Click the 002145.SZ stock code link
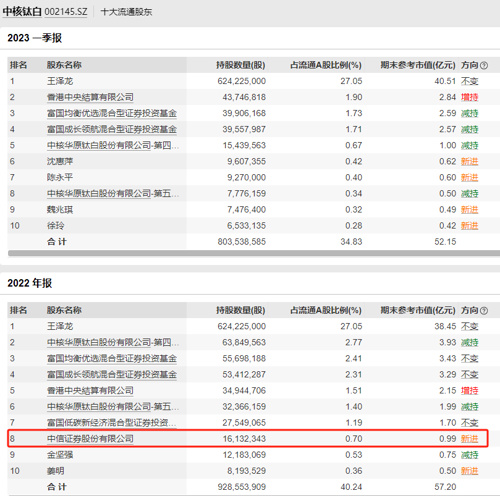This screenshot has height=496, width=500. [66, 12]
